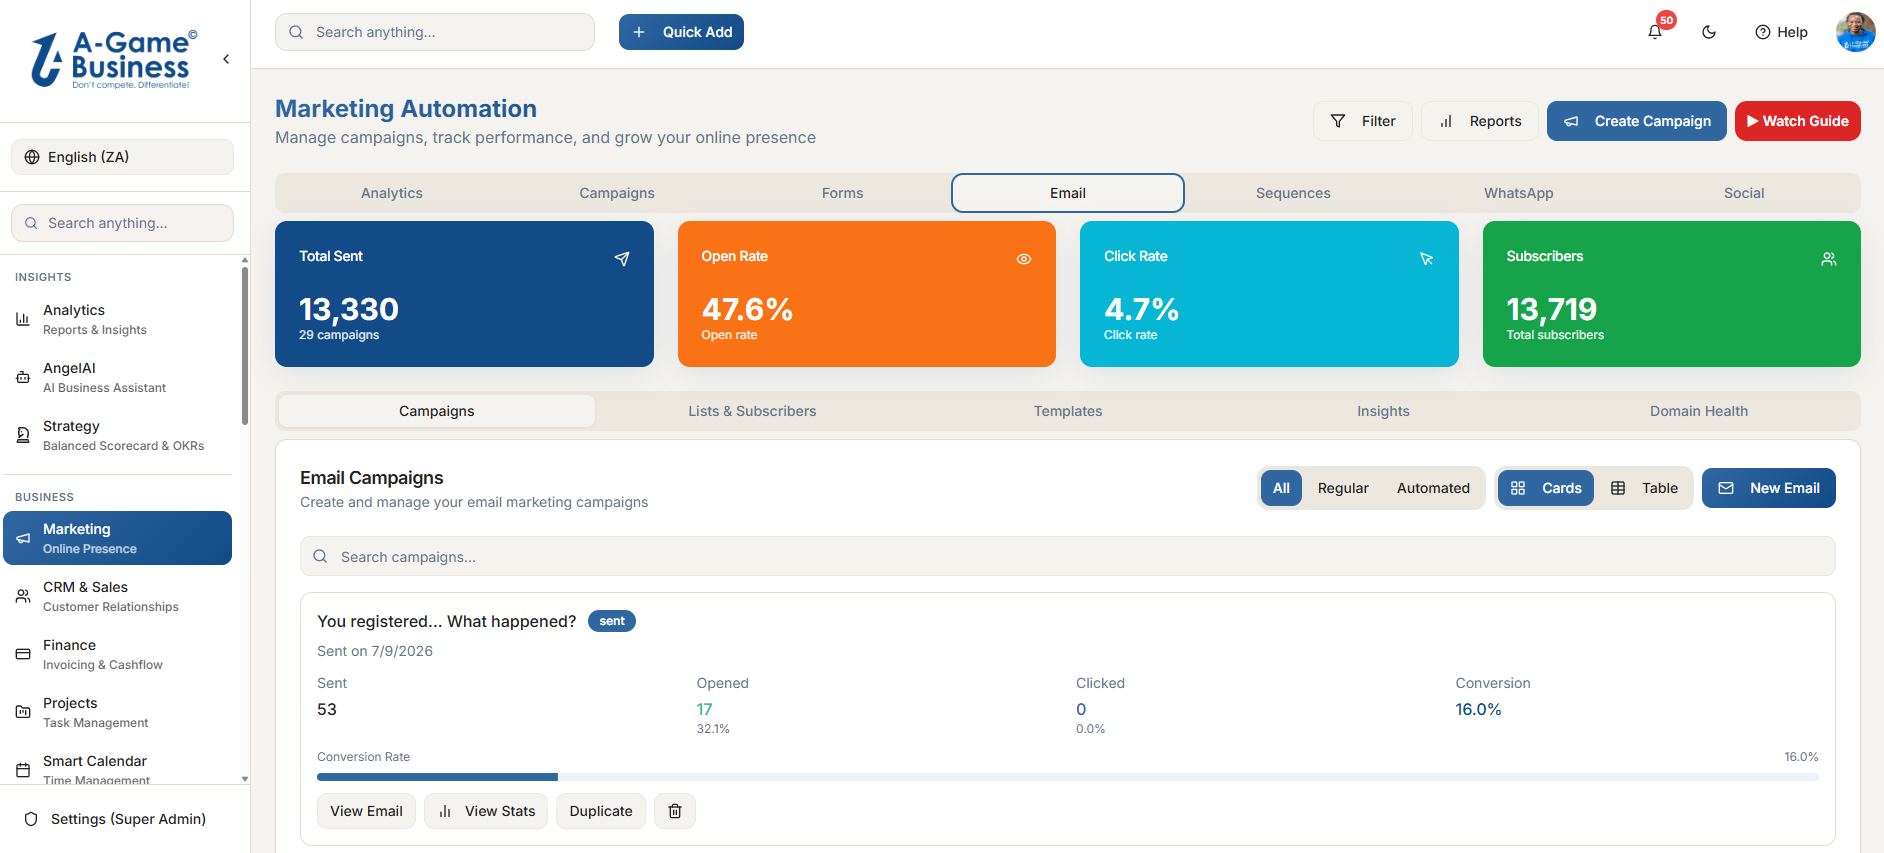Viewport: 1884px width, 853px height.
Task: Switch to the Forms tab
Action: 842,193
